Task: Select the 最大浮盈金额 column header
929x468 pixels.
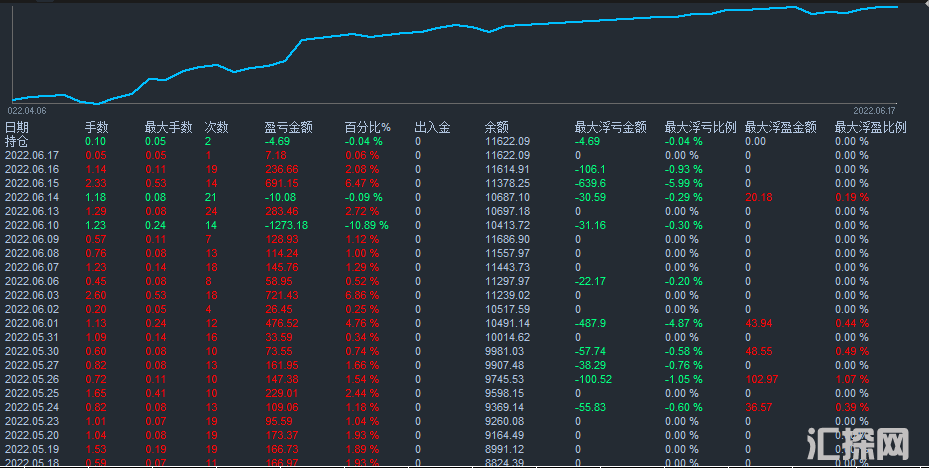Action: point(780,128)
